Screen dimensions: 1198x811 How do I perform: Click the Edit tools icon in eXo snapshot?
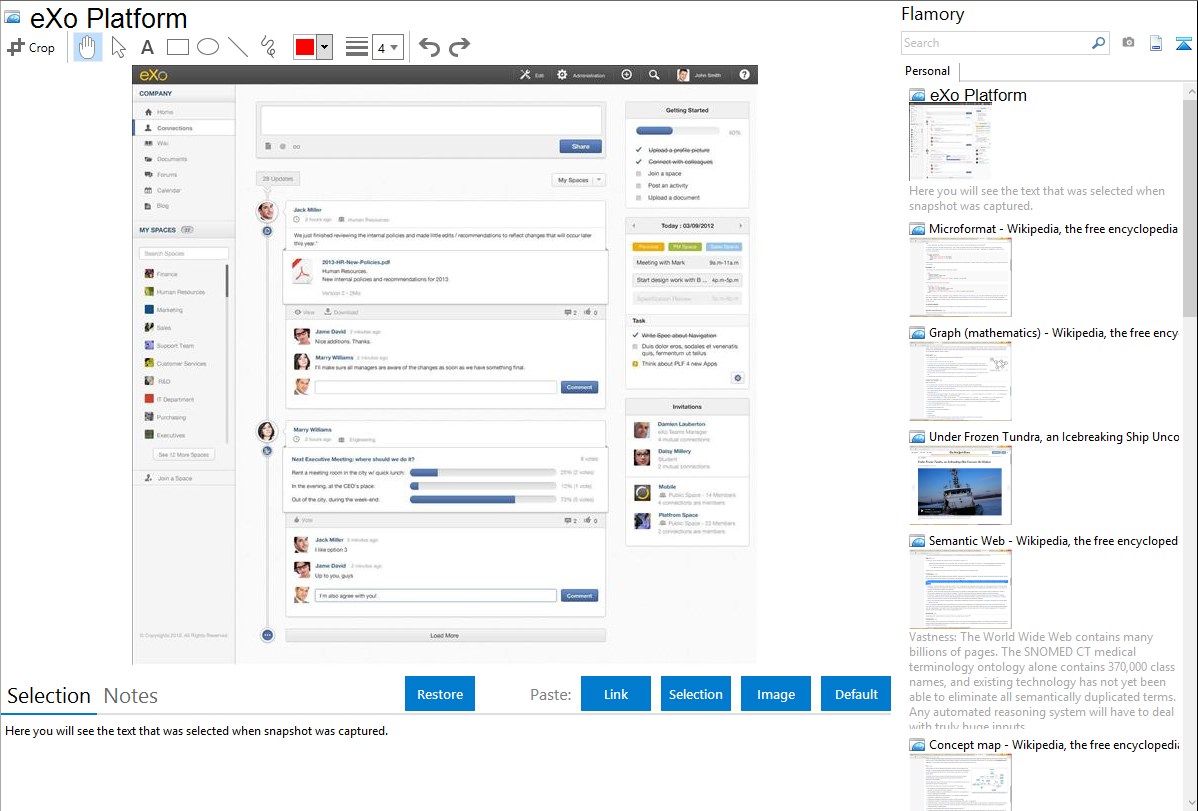[525, 75]
